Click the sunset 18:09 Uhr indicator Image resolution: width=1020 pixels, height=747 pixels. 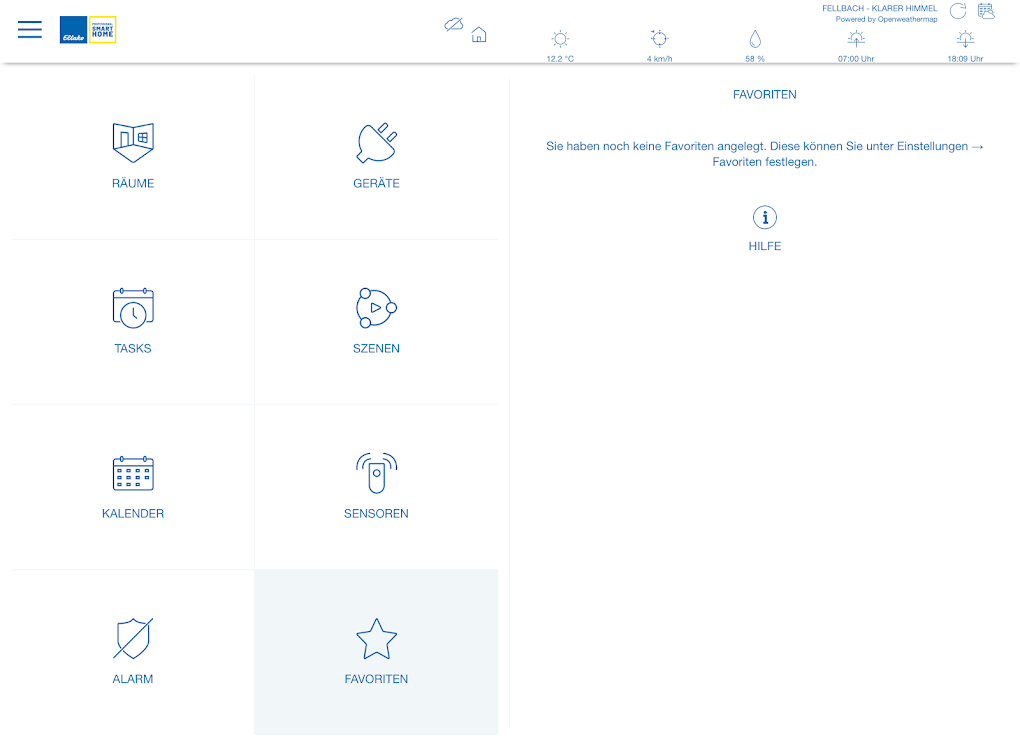coord(965,46)
